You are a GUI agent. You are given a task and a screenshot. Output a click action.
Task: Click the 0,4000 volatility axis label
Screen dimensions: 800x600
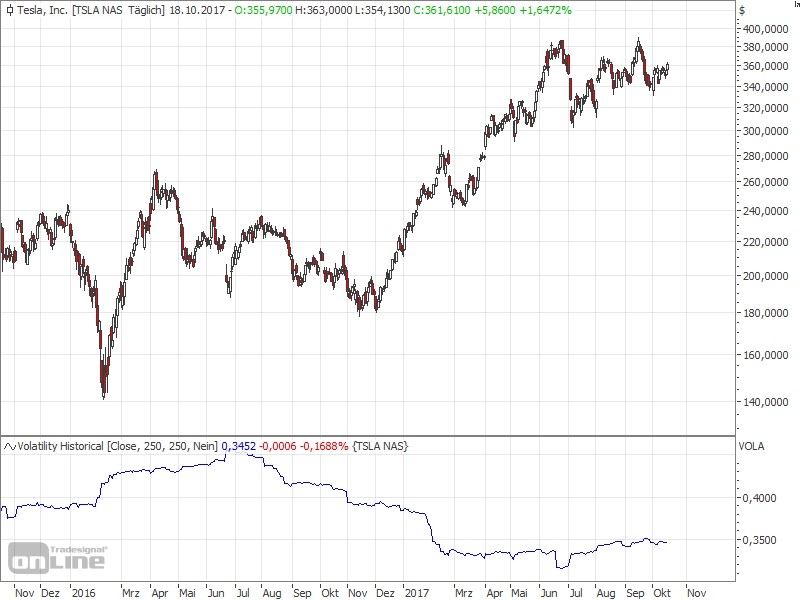coord(760,498)
